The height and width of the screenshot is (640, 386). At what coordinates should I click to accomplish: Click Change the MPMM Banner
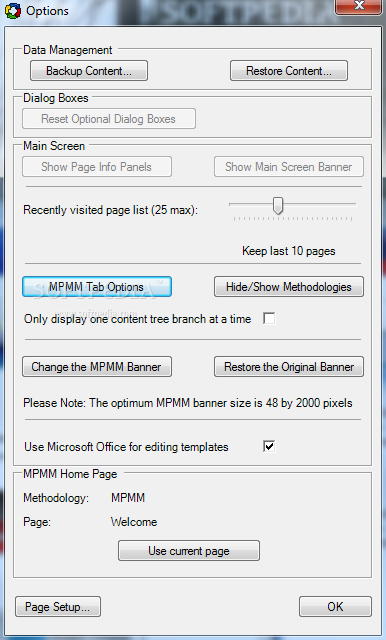point(97,367)
